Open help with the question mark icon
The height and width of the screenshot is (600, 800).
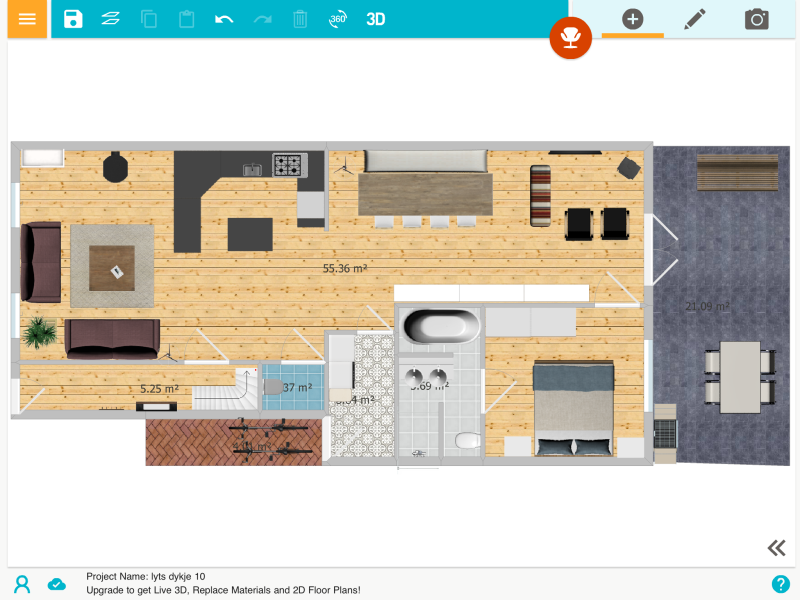coord(781,584)
